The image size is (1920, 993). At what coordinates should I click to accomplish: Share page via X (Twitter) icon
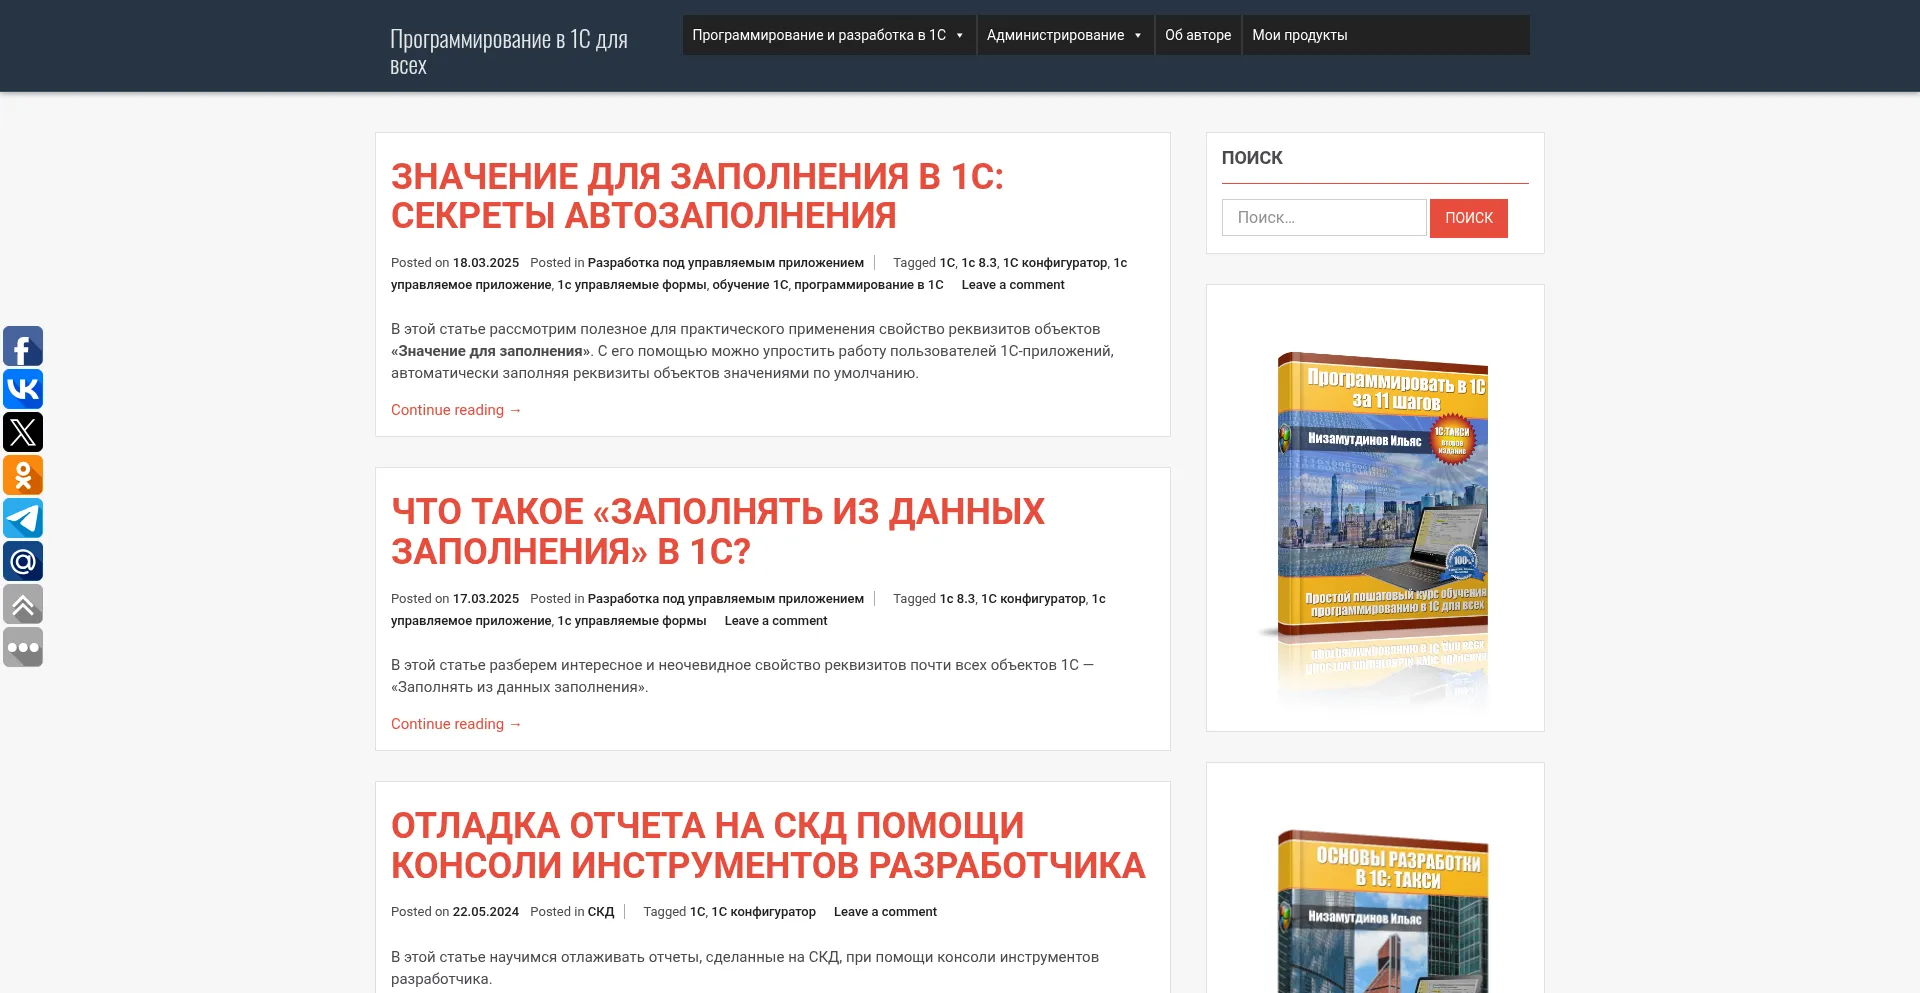tap(23, 432)
